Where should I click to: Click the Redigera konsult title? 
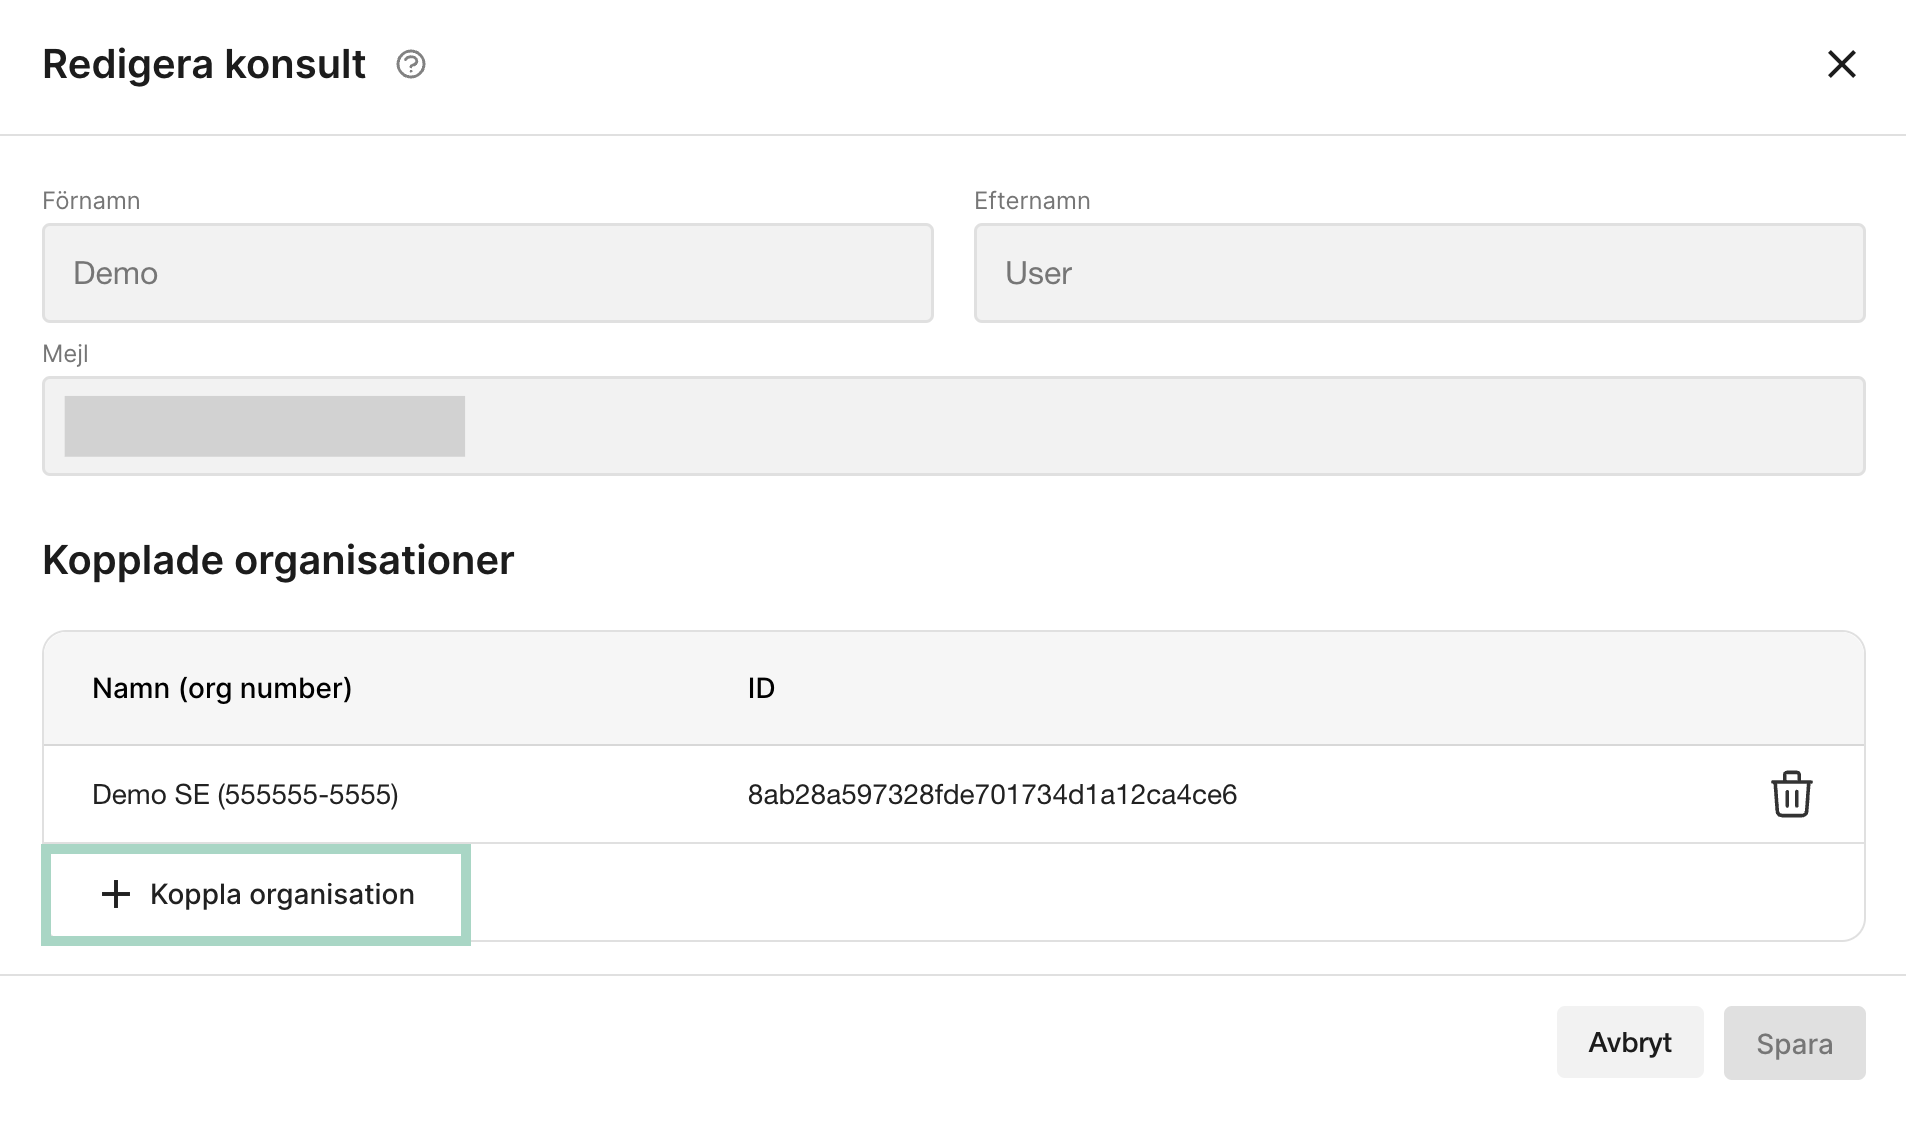click(x=204, y=65)
